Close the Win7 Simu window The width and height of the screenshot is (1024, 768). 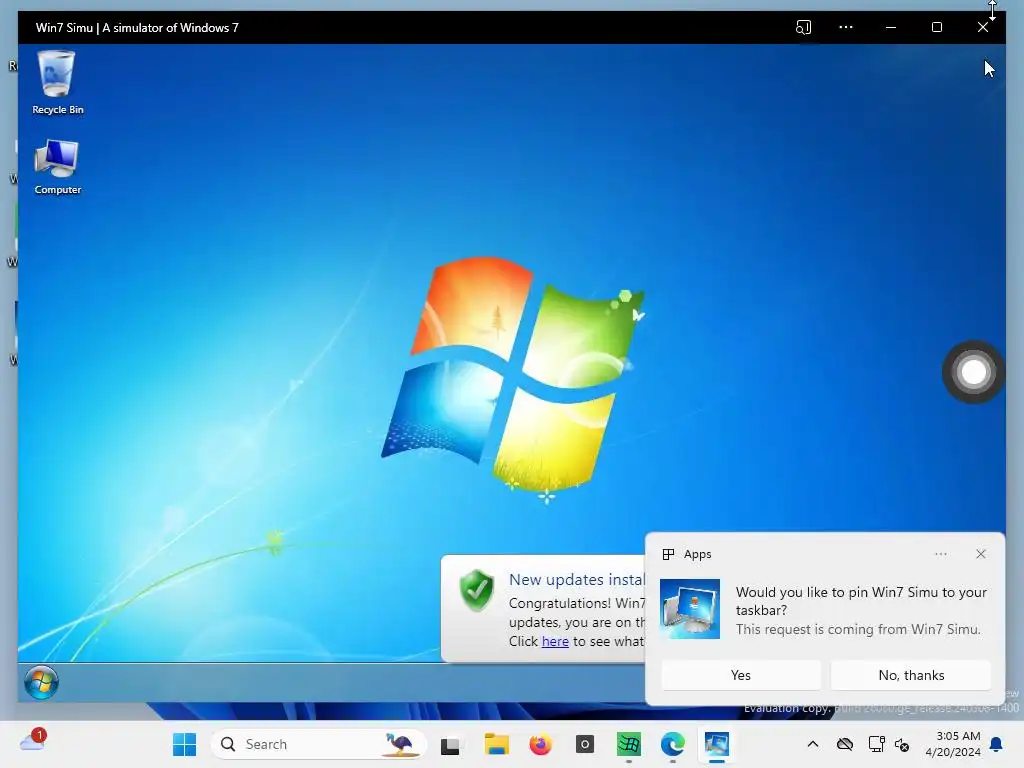pyautogui.click(x=982, y=27)
